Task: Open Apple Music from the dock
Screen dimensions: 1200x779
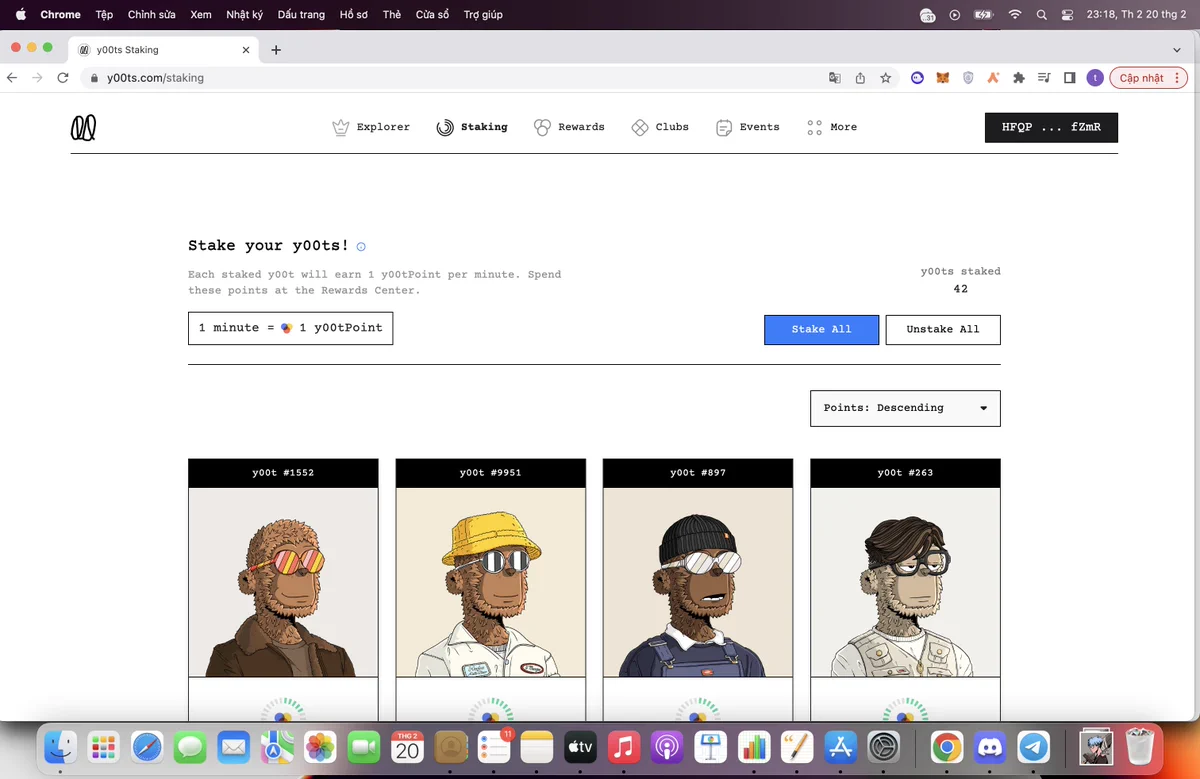Action: (623, 747)
